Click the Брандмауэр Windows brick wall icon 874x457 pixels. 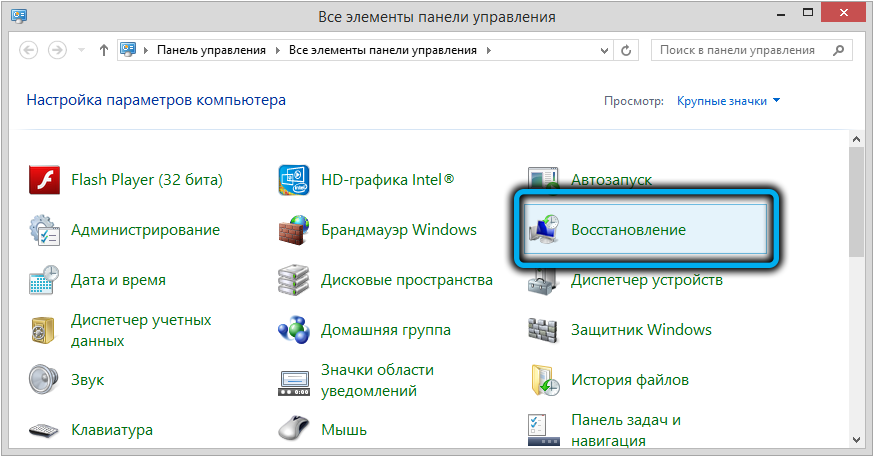coord(294,230)
